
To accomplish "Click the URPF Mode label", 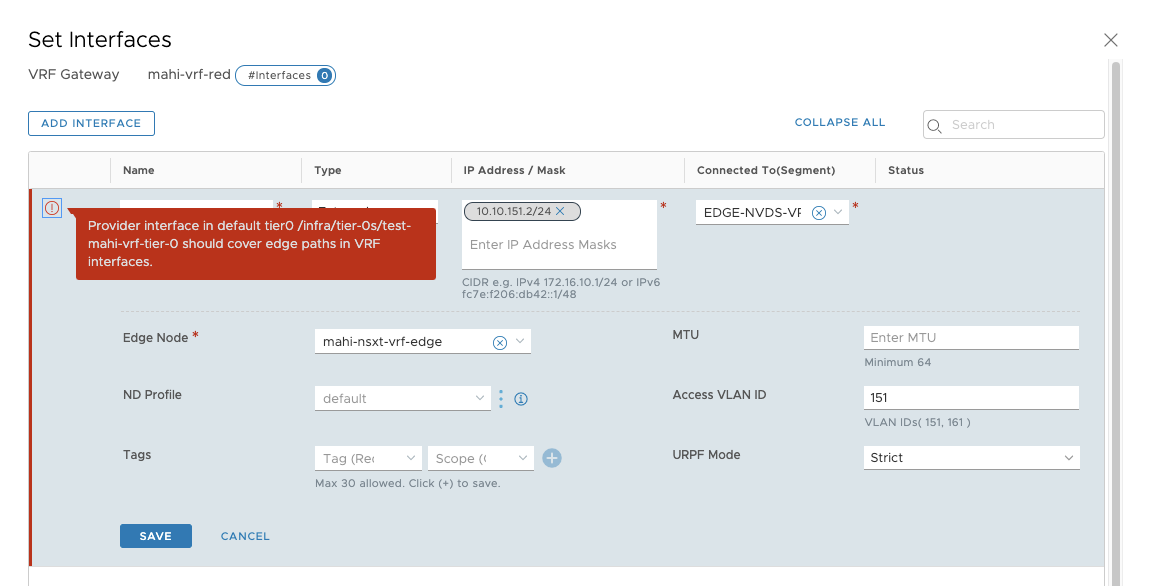I will coord(706,455).
